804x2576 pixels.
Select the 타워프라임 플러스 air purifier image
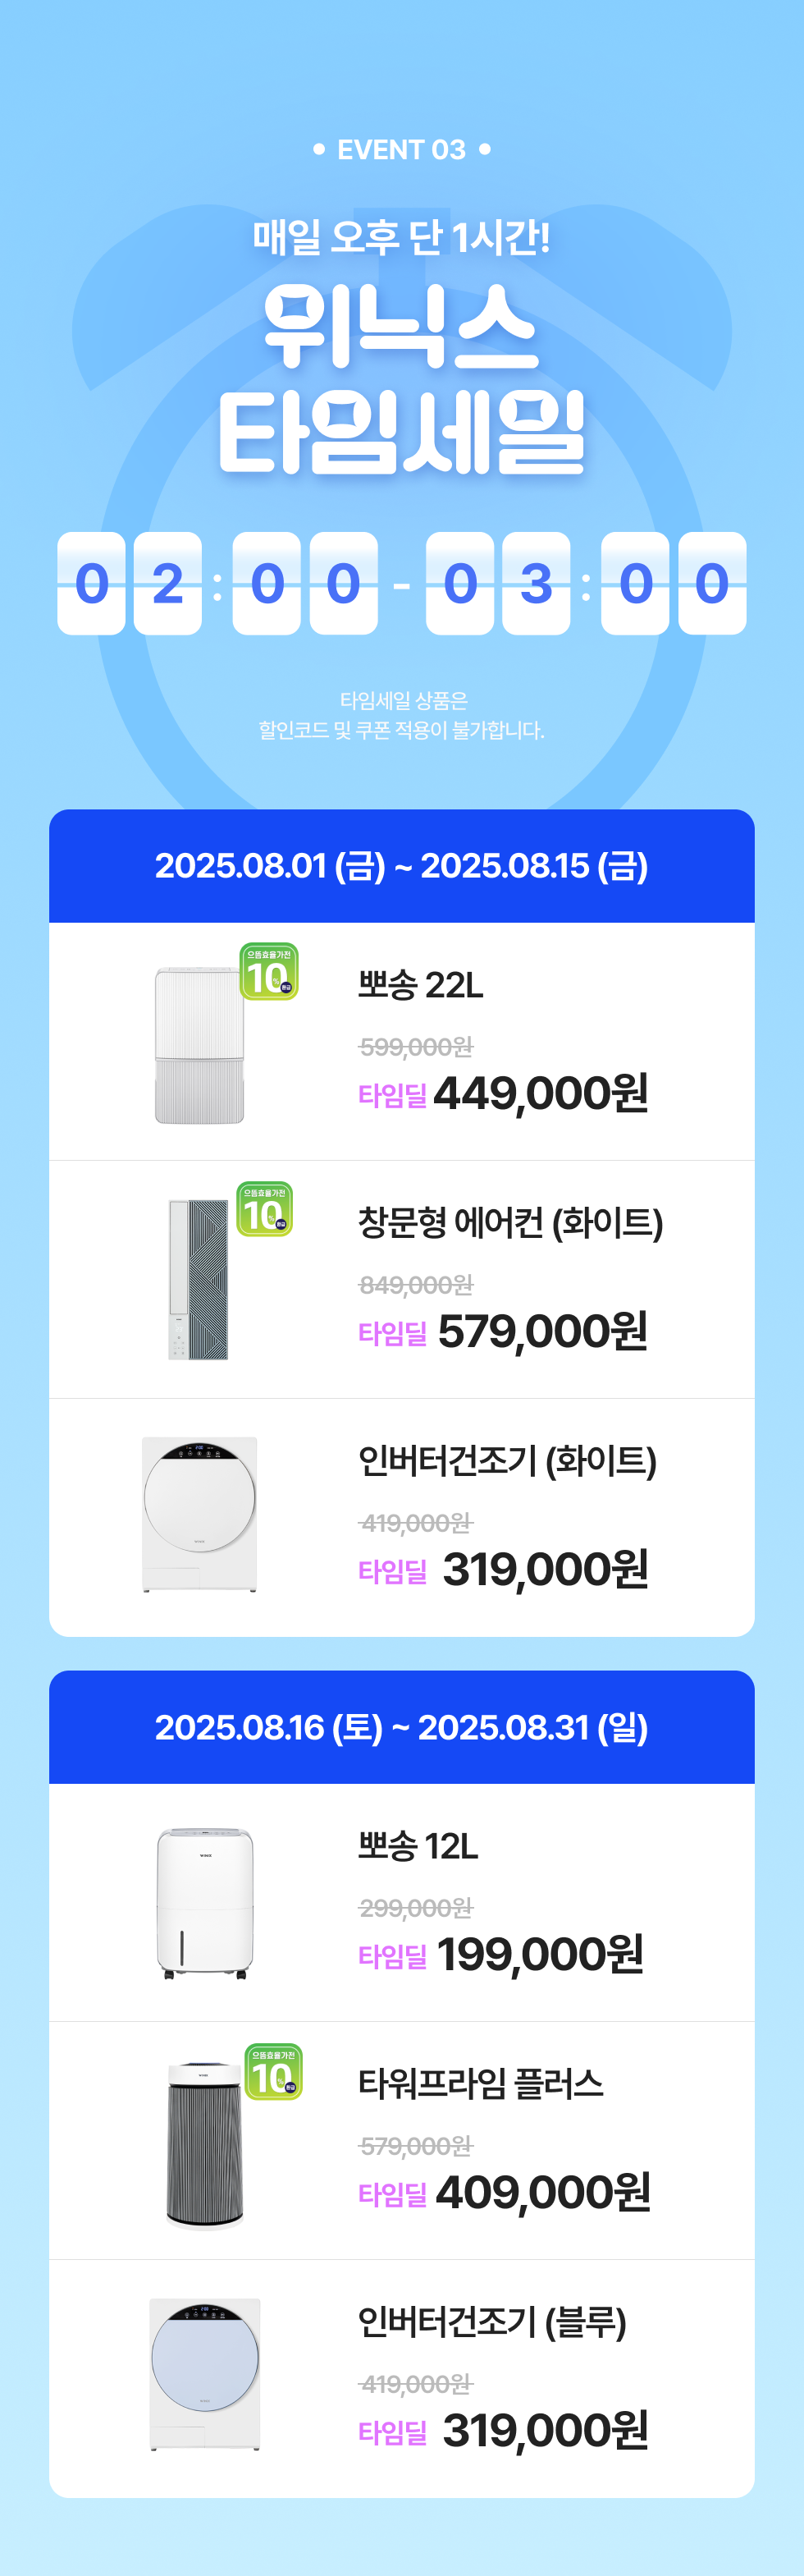pyautogui.click(x=204, y=2147)
